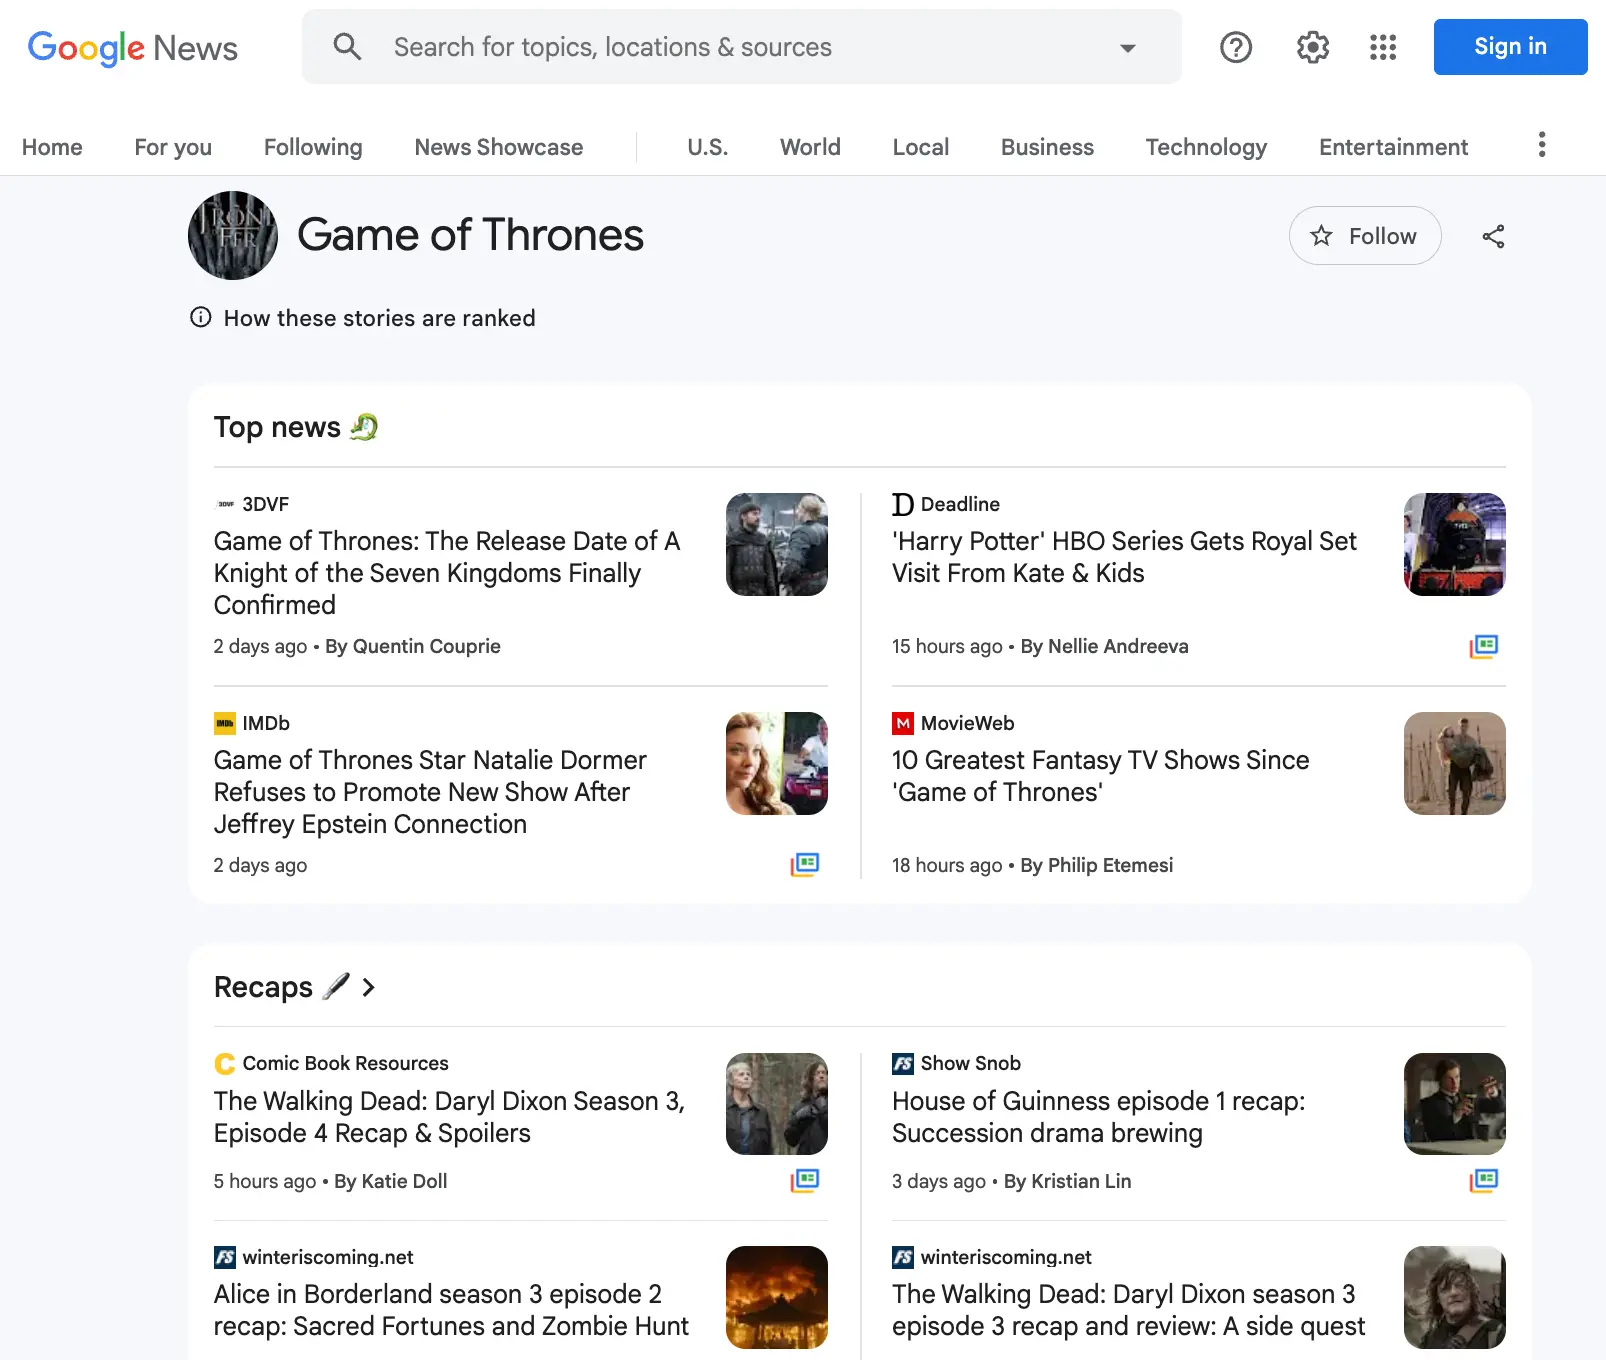
Task: Open Settings gear icon
Action: 1312,47
